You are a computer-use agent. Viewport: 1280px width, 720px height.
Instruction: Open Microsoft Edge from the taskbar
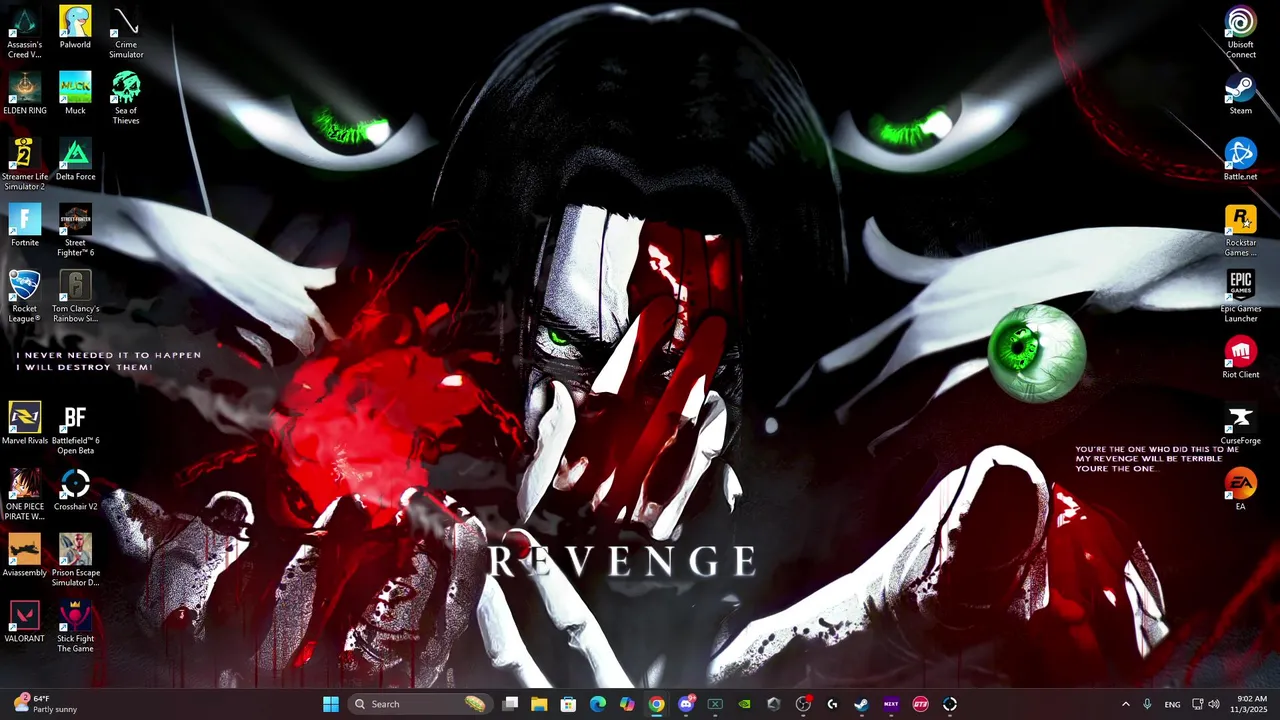click(x=598, y=704)
